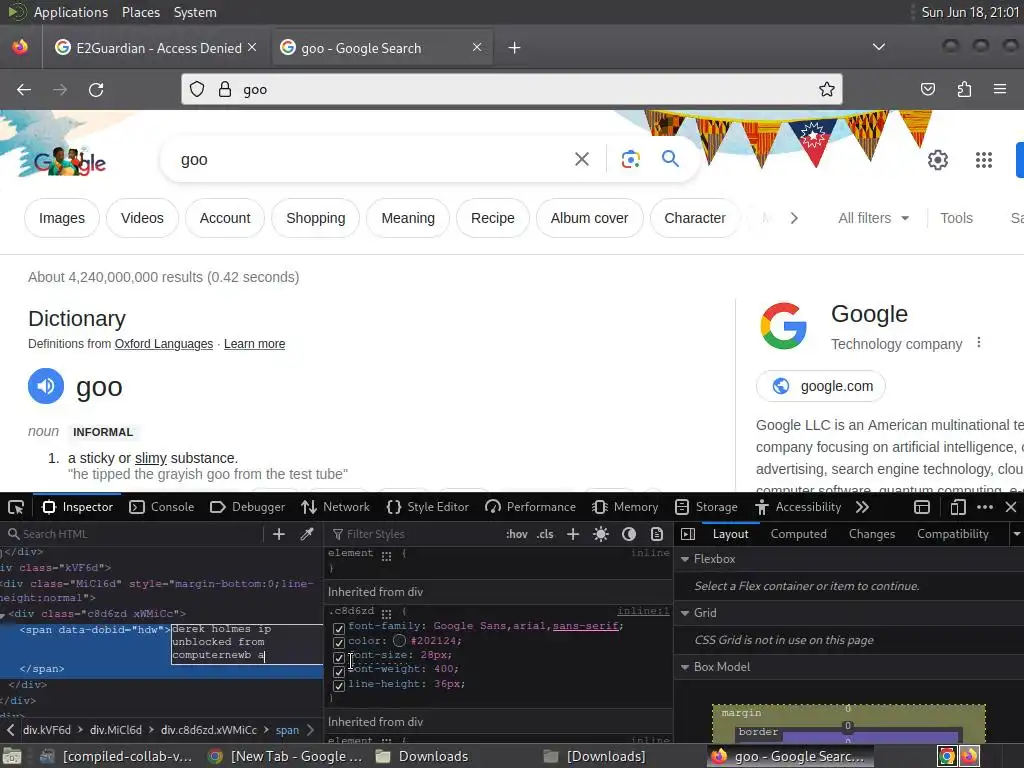Open the Accessibility panel
The width and height of the screenshot is (1024, 768).
(798, 507)
